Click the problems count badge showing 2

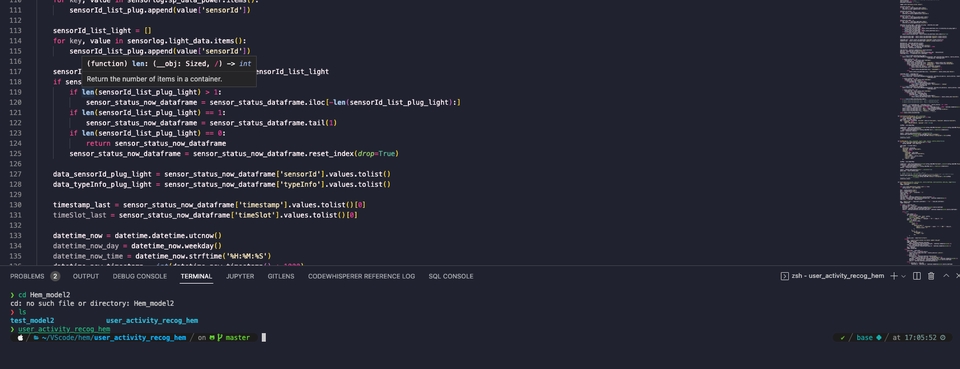[55, 276]
